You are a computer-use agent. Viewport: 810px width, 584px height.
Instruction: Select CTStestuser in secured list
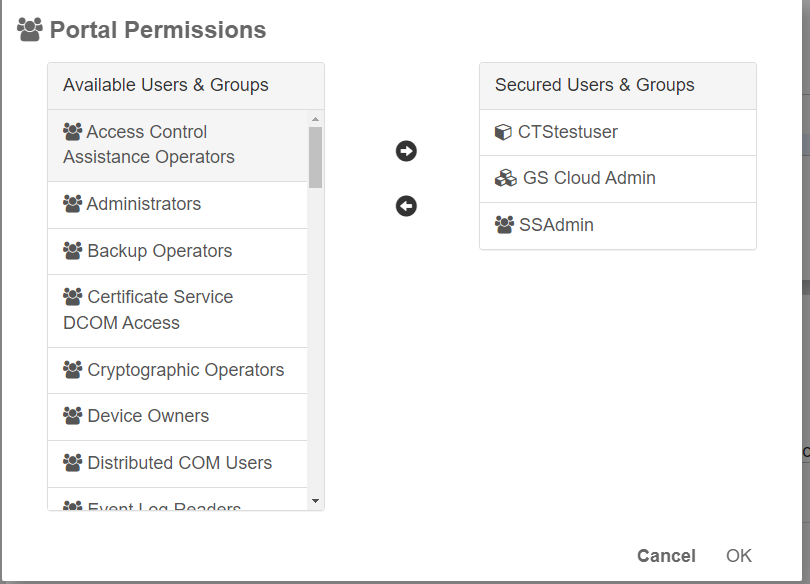567,132
